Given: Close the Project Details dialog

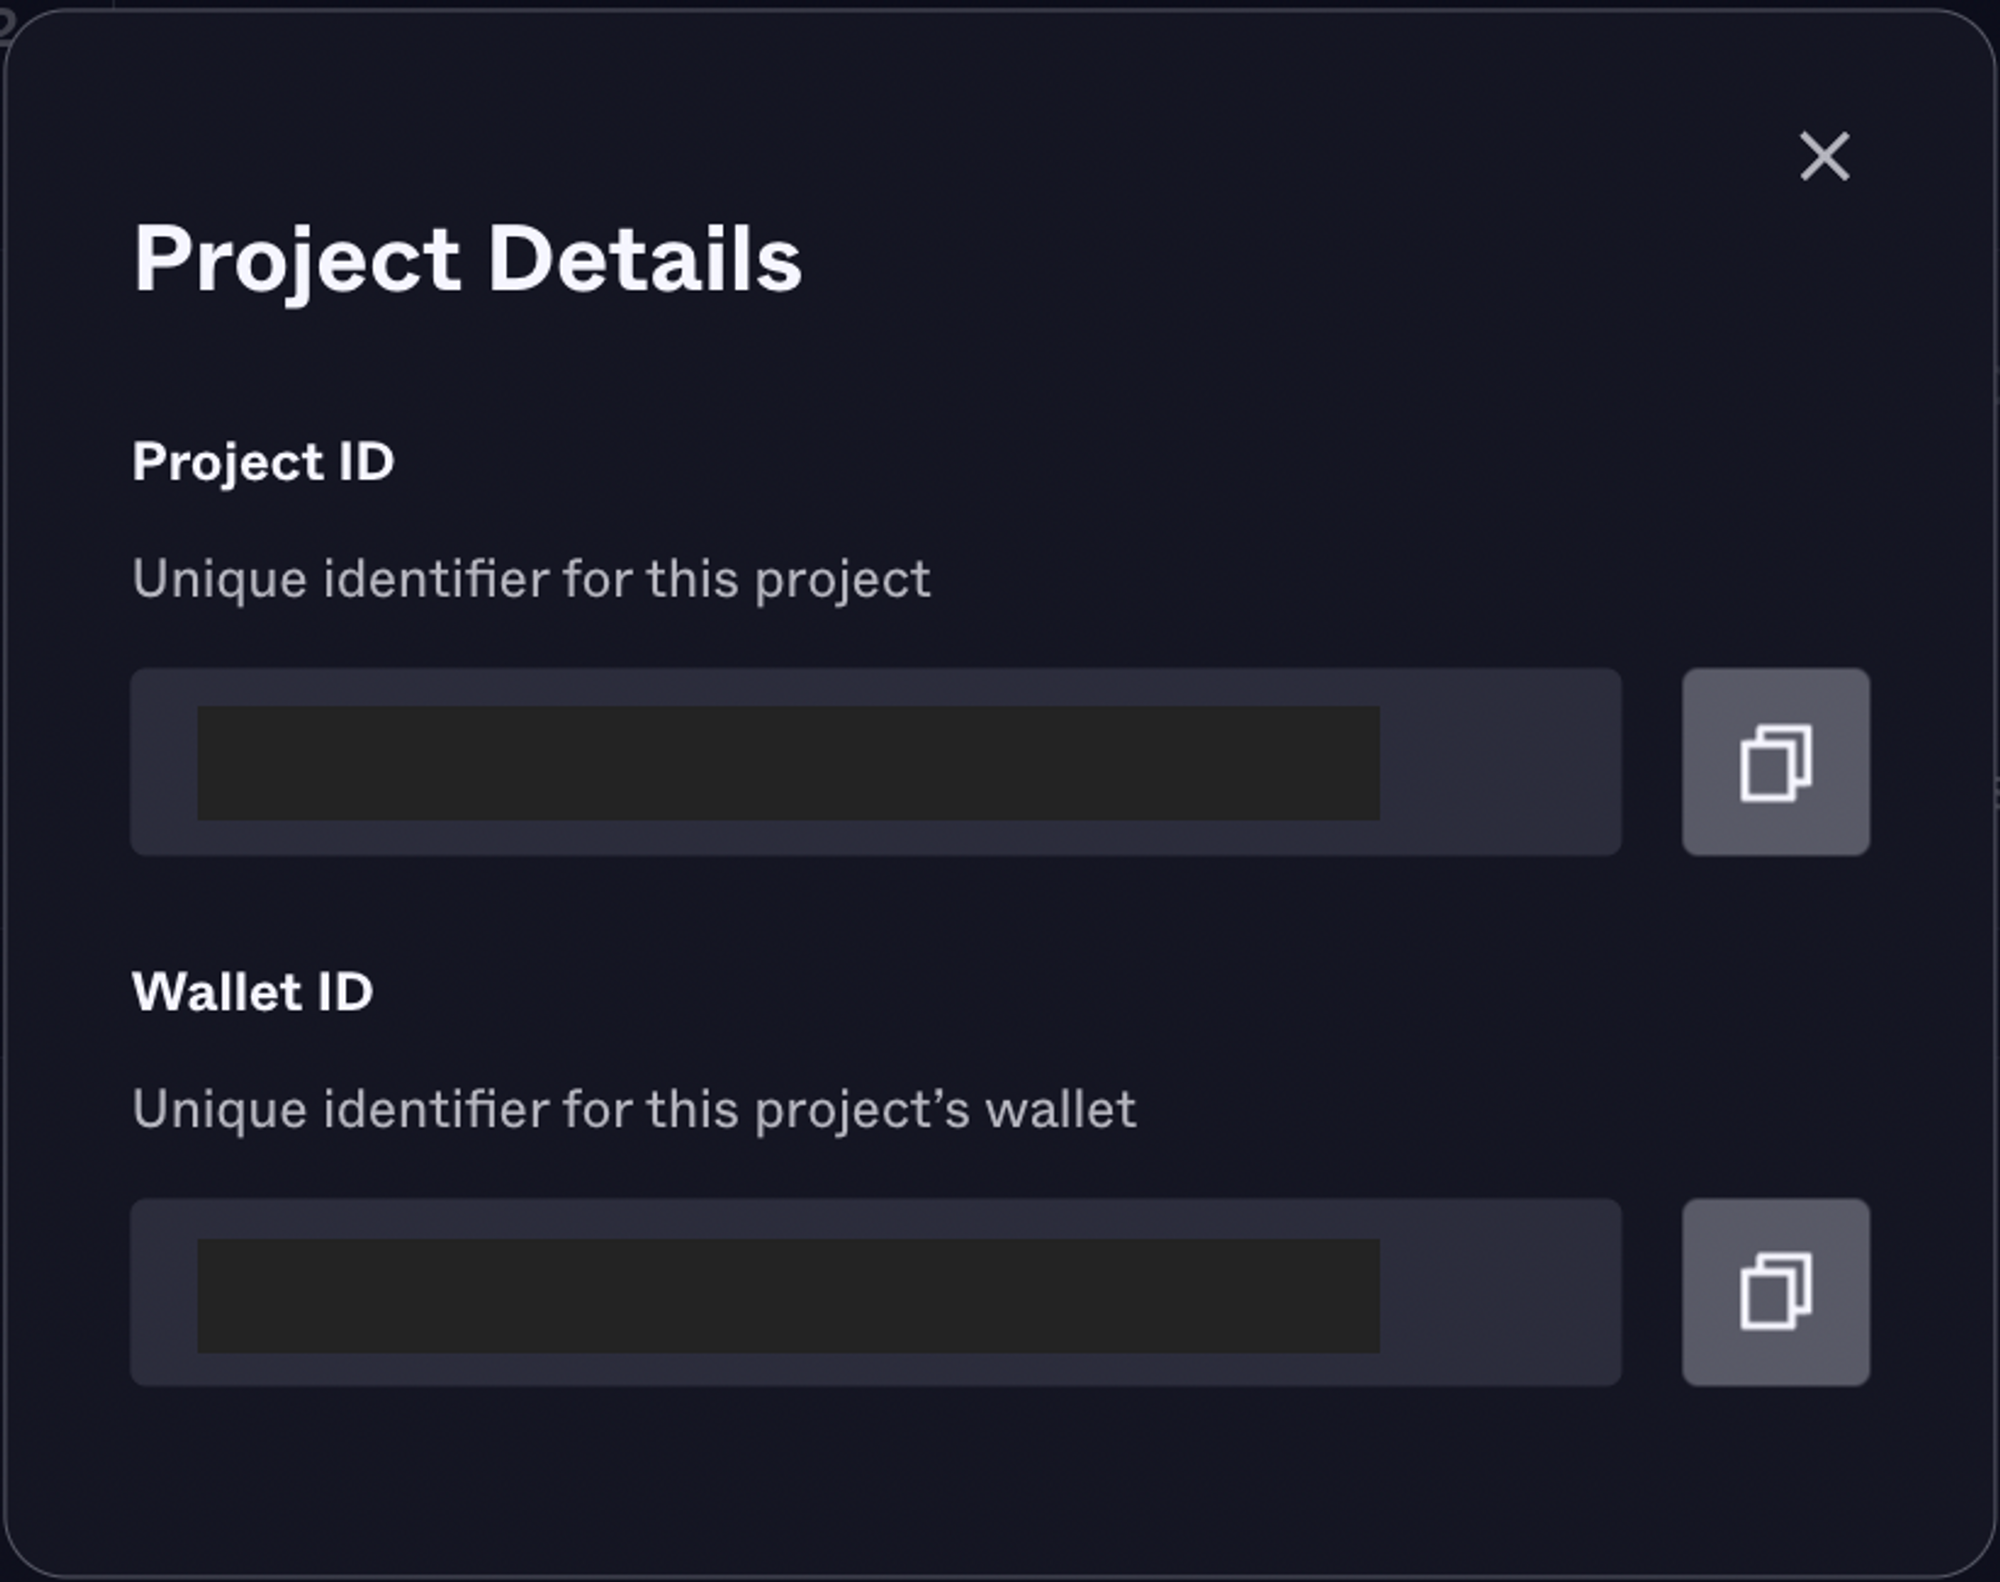Looking at the screenshot, I should (1824, 157).
